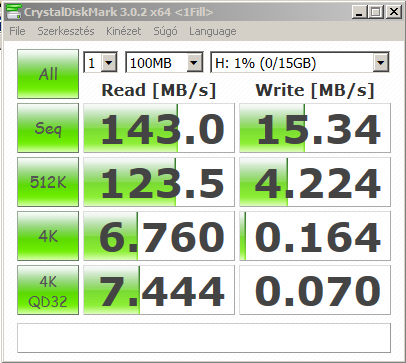Viewport: 406px width, 363px height.
Task: Click the 4K QD32 read result 7.444
Action: (x=159, y=290)
